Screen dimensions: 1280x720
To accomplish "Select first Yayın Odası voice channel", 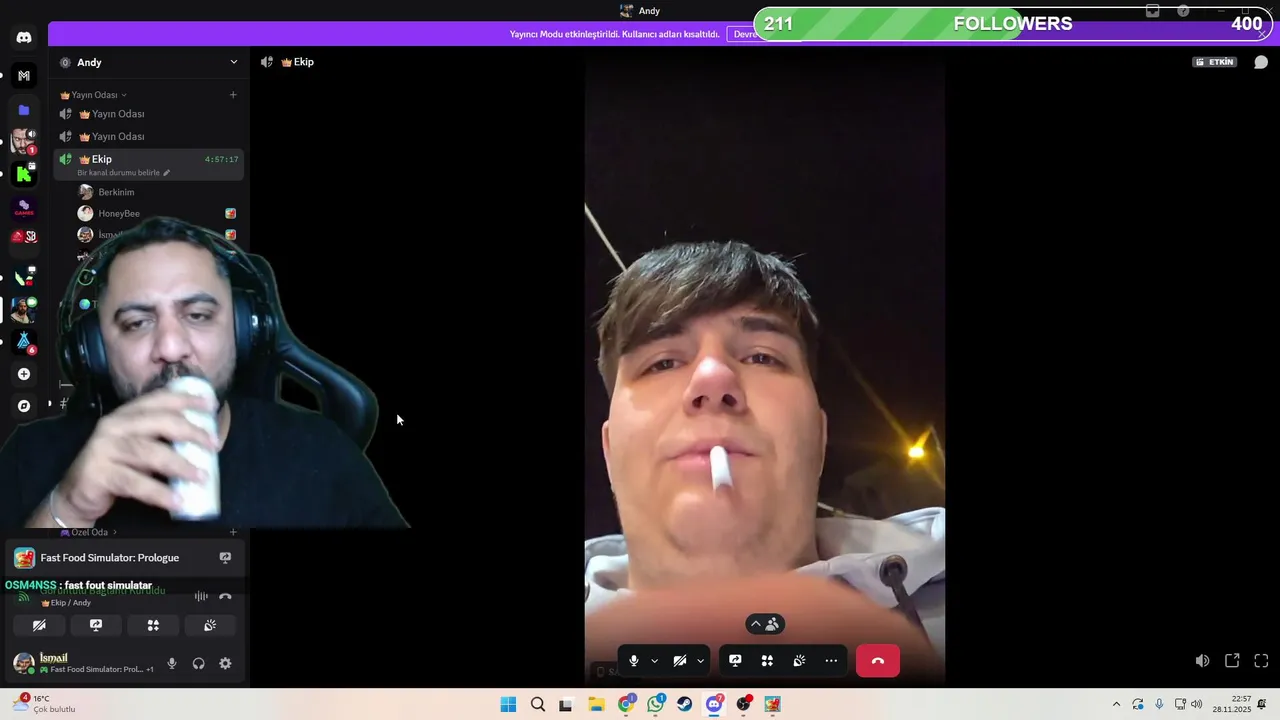I will click(148, 114).
